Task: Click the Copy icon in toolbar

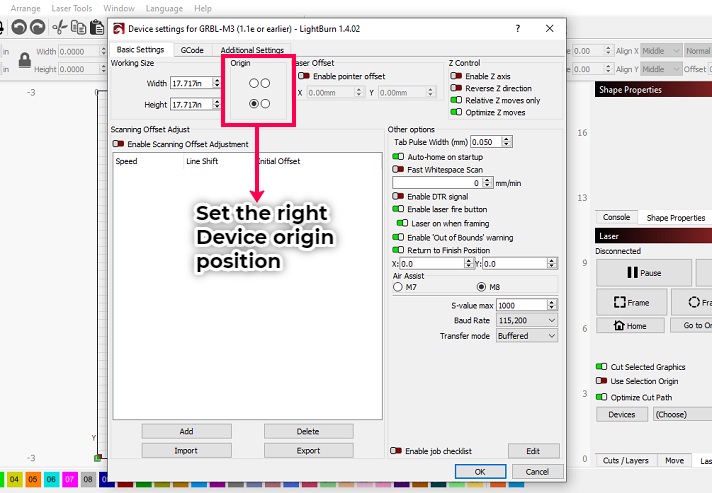Action: 79,28
